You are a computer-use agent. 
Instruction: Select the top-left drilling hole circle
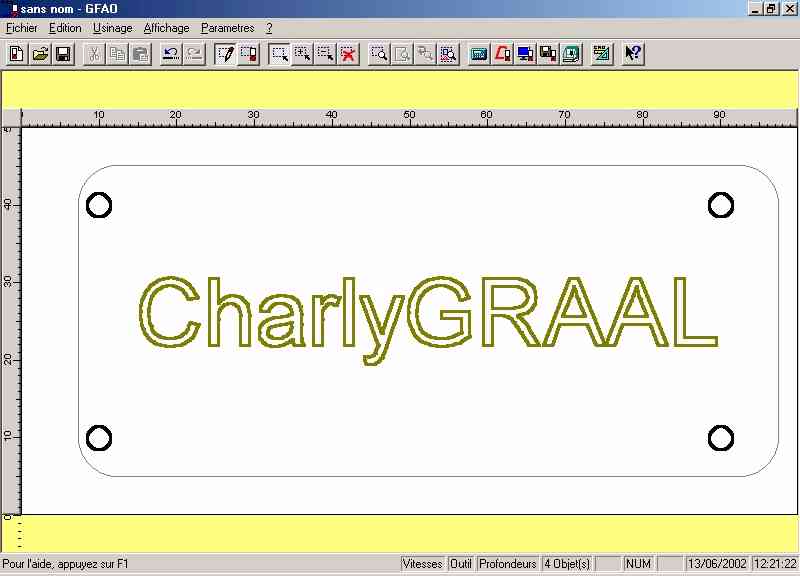[x=99, y=205]
